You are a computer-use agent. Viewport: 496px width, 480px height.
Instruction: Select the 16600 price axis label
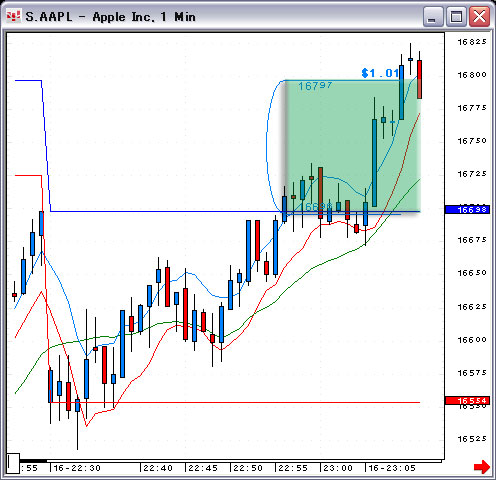472,340
